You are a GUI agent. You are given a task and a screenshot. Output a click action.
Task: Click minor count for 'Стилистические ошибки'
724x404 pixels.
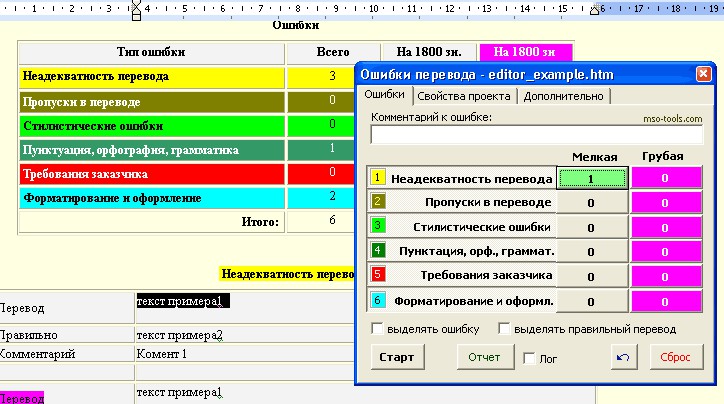(592, 227)
